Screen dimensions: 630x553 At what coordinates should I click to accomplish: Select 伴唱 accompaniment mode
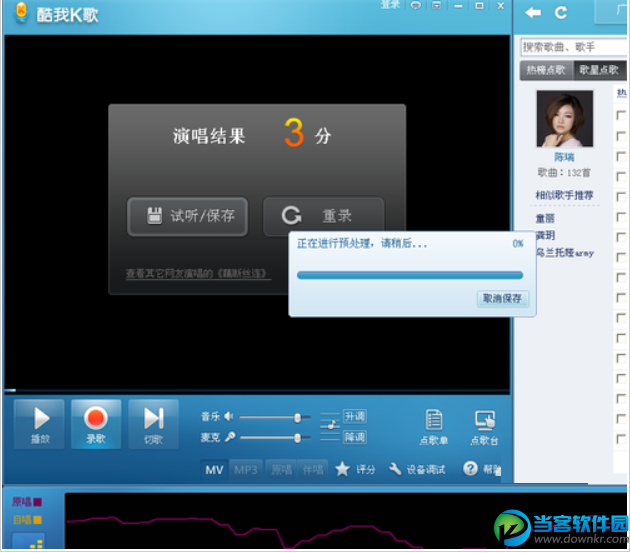pos(313,469)
